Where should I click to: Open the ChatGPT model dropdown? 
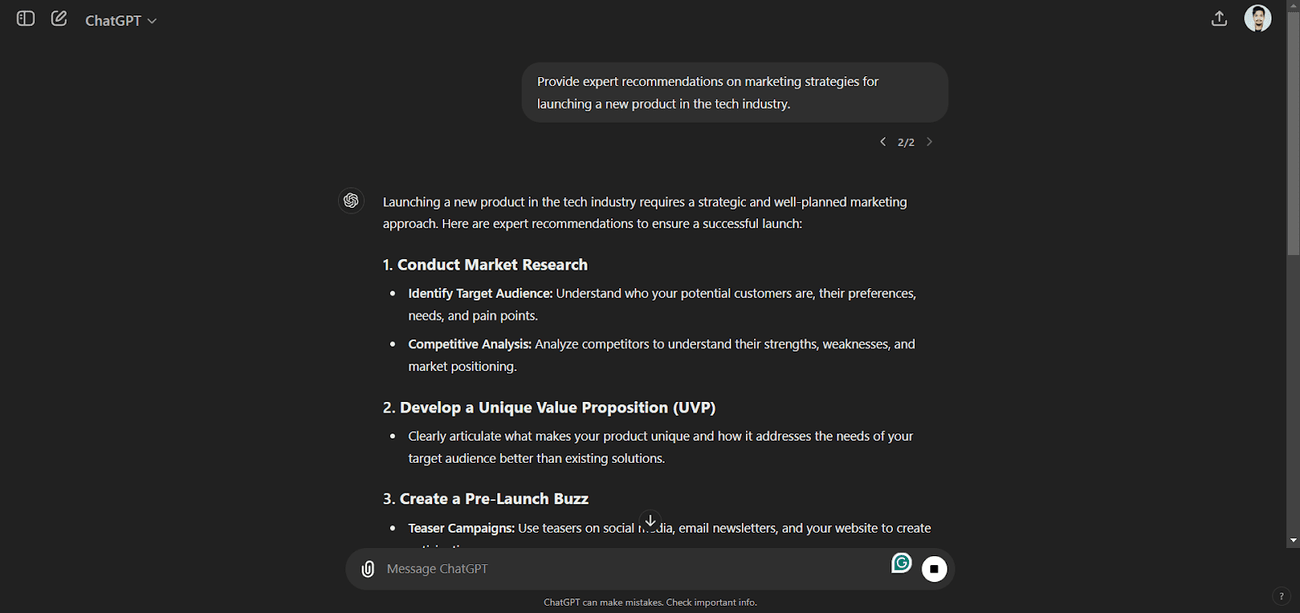point(121,20)
